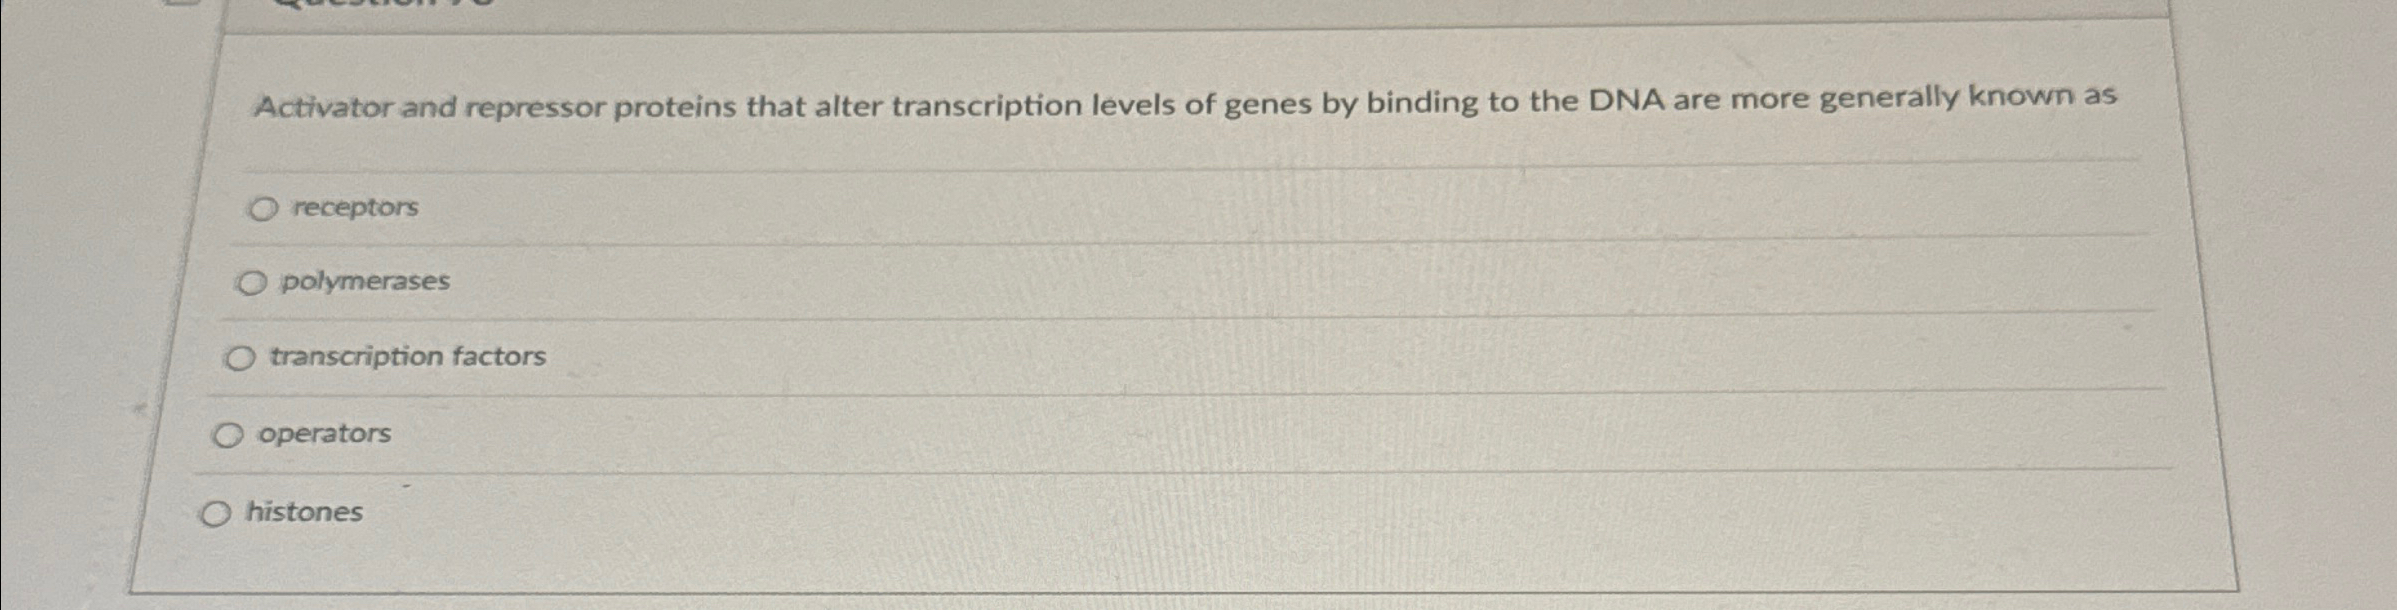2397x610 pixels.
Task: Select the histones radio button
Action: click(x=215, y=513)
